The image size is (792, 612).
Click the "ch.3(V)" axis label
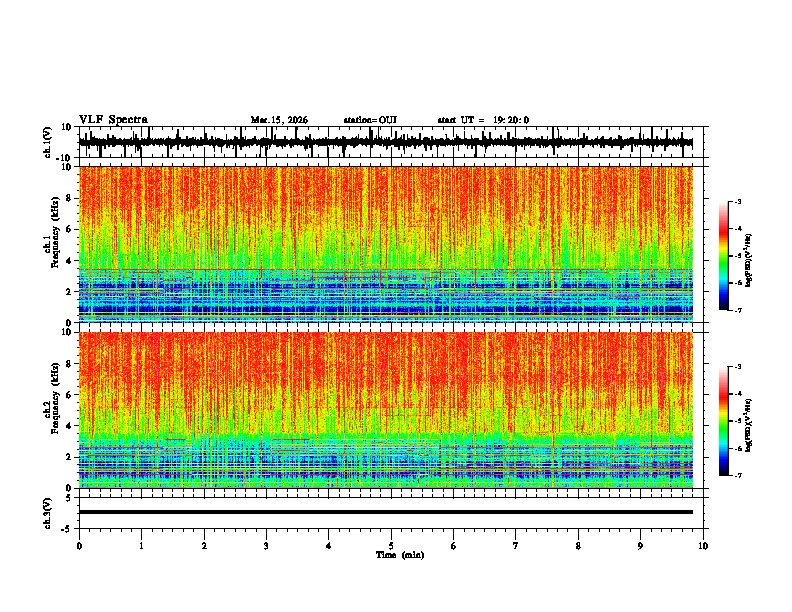point(48,513)
